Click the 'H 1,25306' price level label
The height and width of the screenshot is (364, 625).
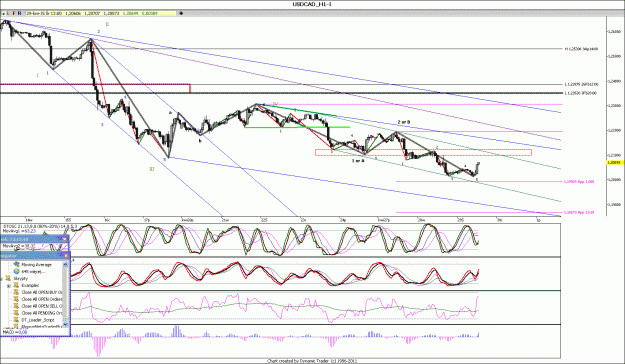[x=581, y=49]
